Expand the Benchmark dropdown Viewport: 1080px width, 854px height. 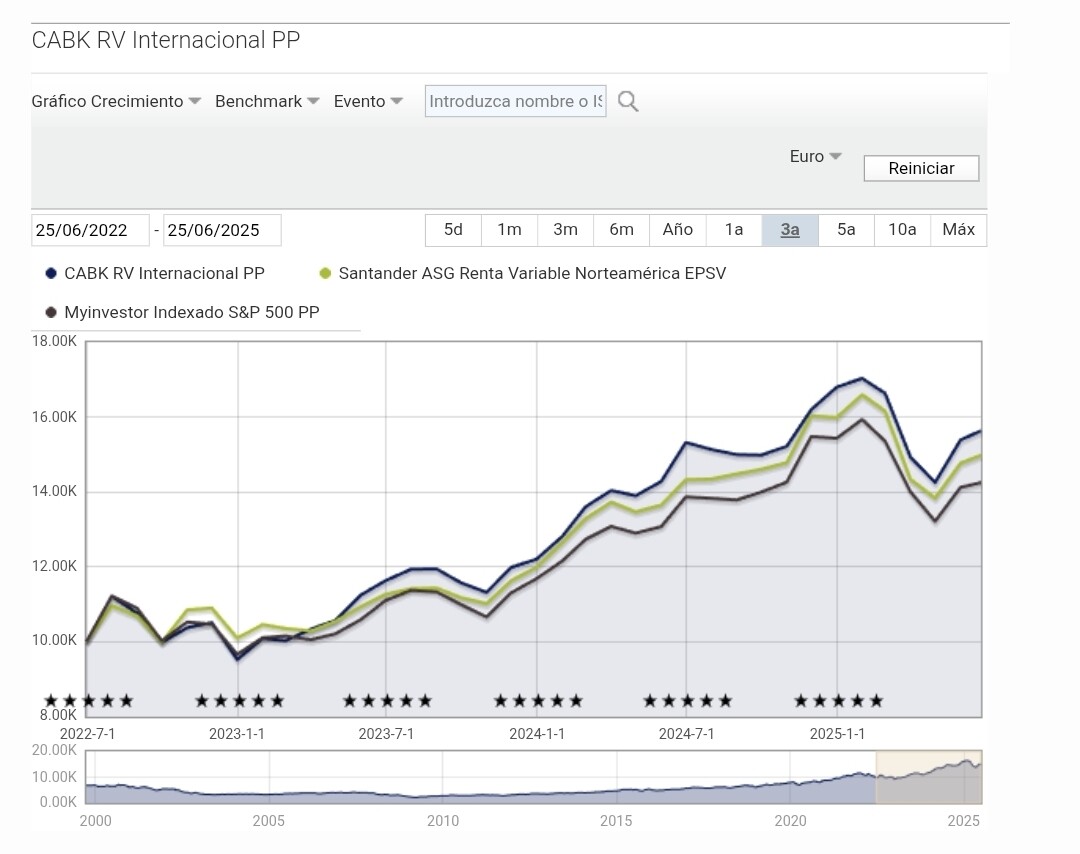[267, 101]
